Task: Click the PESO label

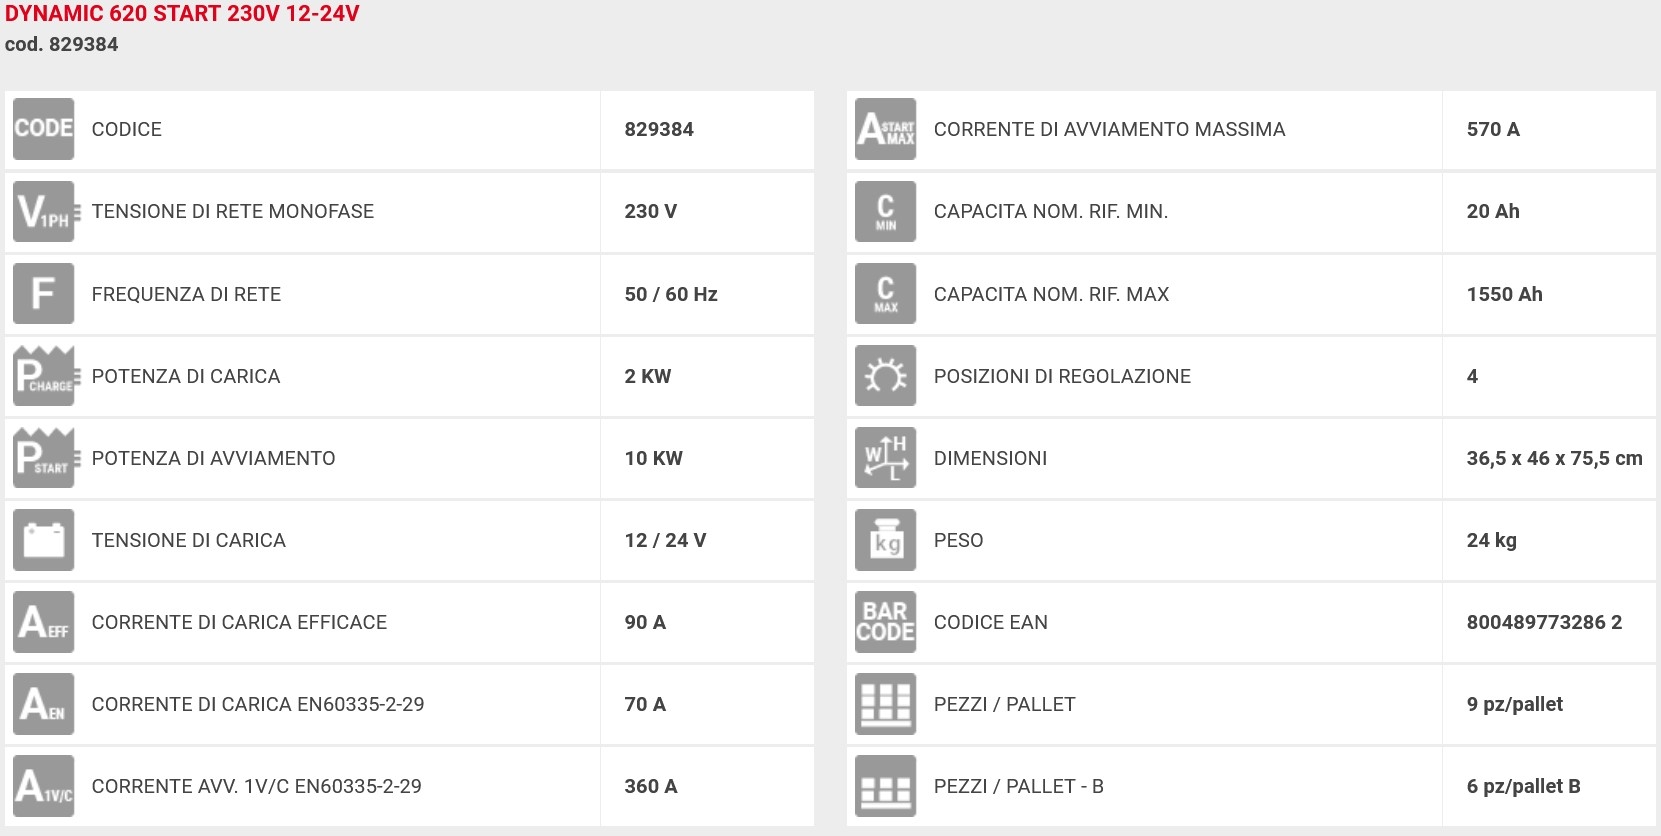Action: 959,540
